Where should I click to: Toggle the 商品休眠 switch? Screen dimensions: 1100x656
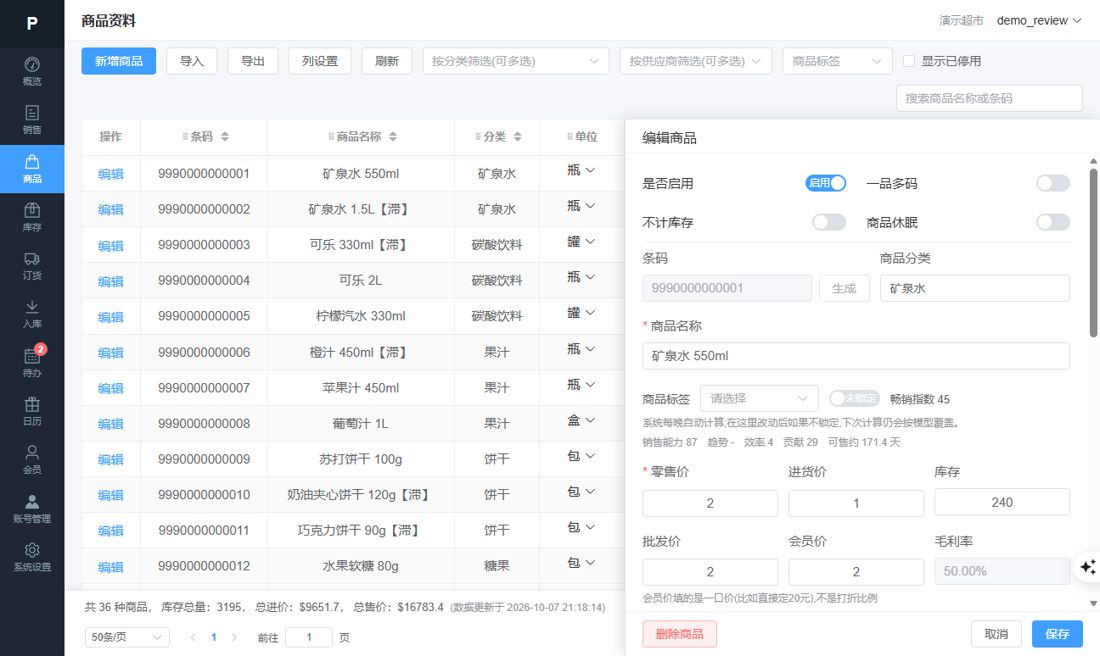1052,222
